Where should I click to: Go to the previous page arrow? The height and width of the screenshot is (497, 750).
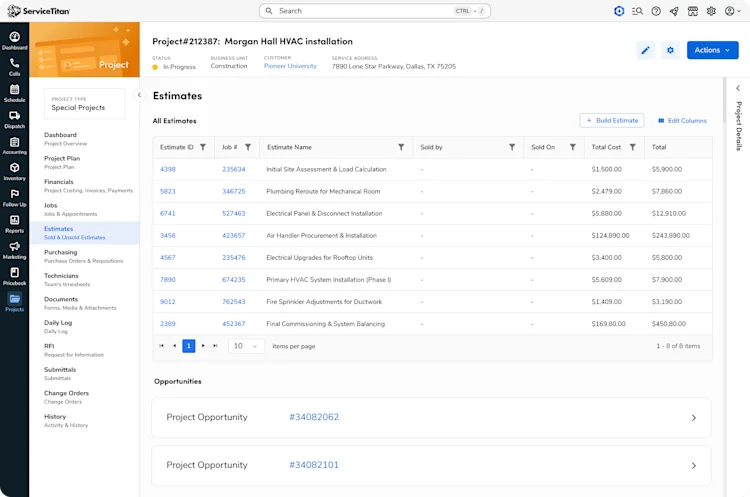coord(174,346)
